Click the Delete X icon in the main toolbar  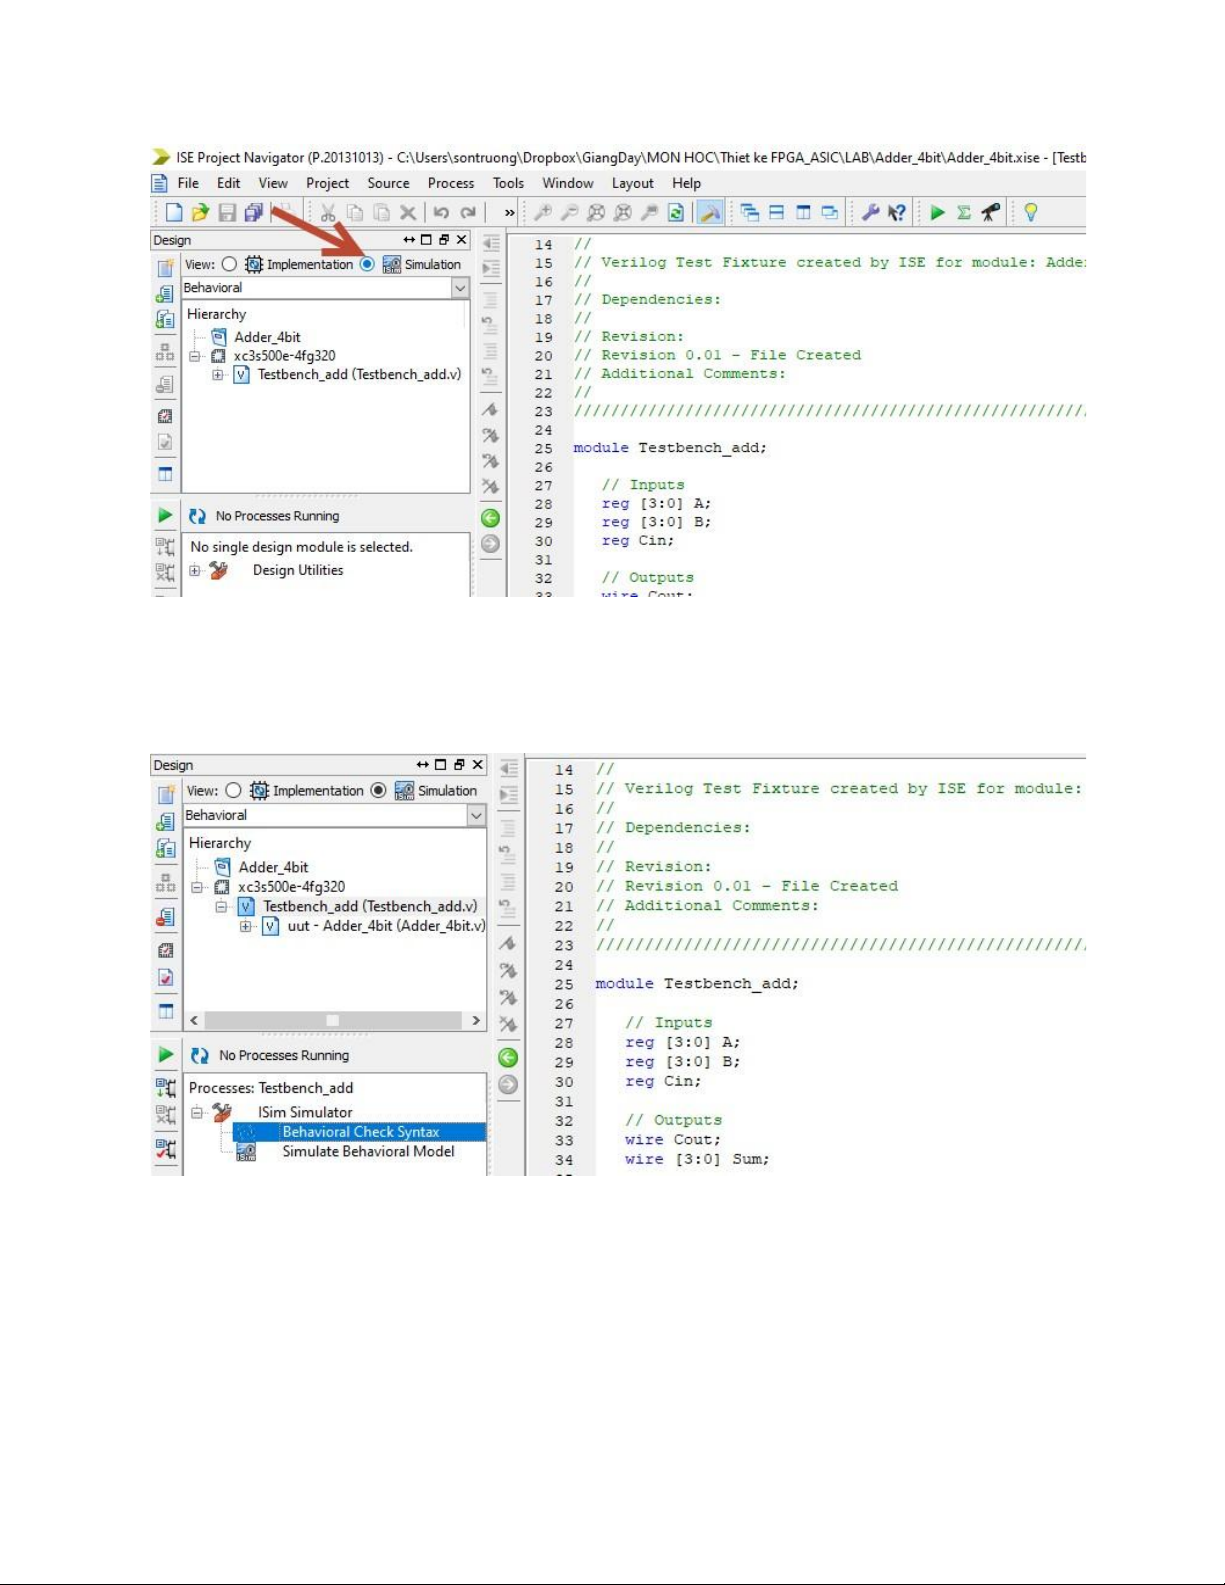tap(407, 212)
